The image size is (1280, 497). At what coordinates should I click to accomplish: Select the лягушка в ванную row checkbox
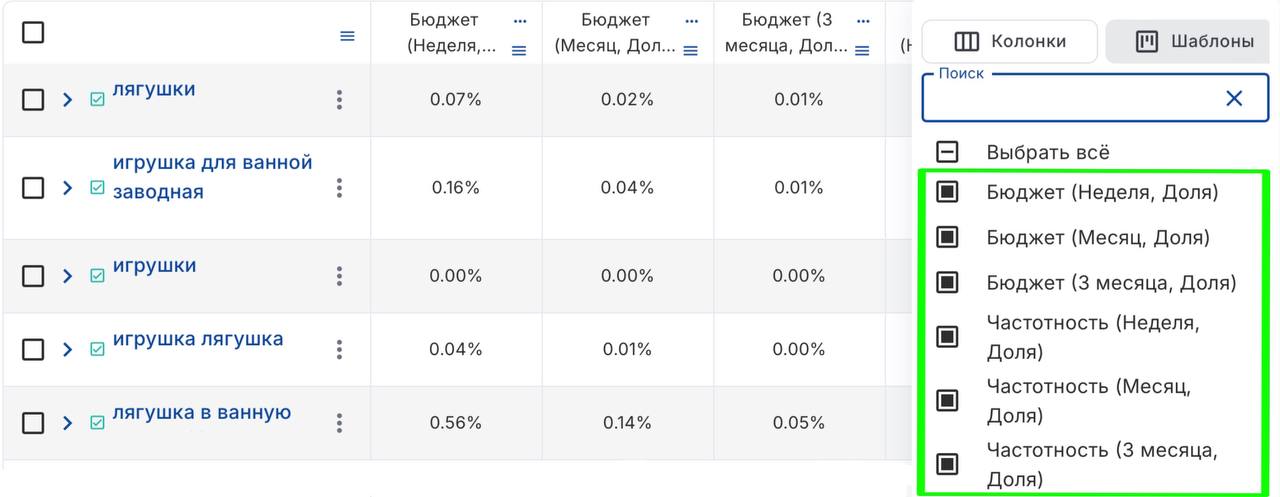33,423
